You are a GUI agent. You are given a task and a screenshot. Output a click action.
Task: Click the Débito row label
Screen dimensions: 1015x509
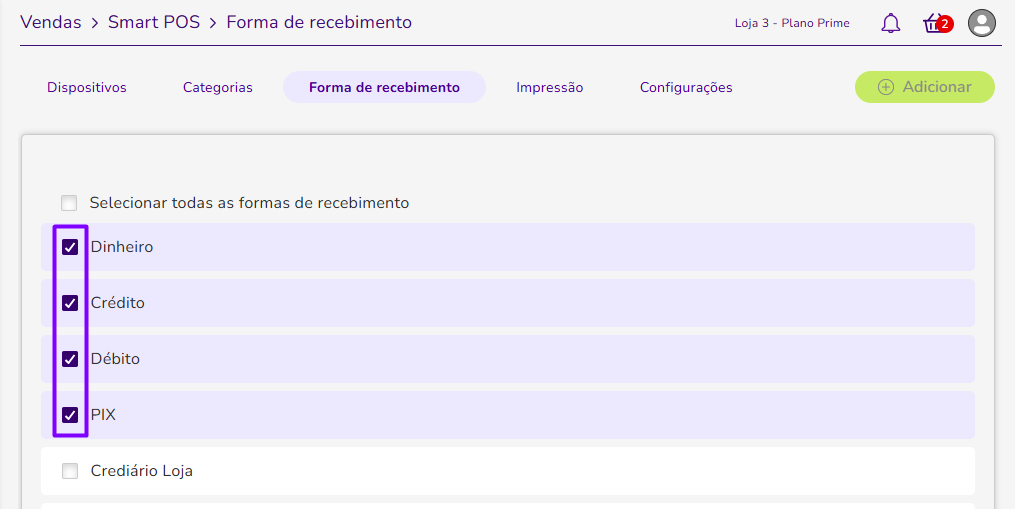tap(115, 359)
